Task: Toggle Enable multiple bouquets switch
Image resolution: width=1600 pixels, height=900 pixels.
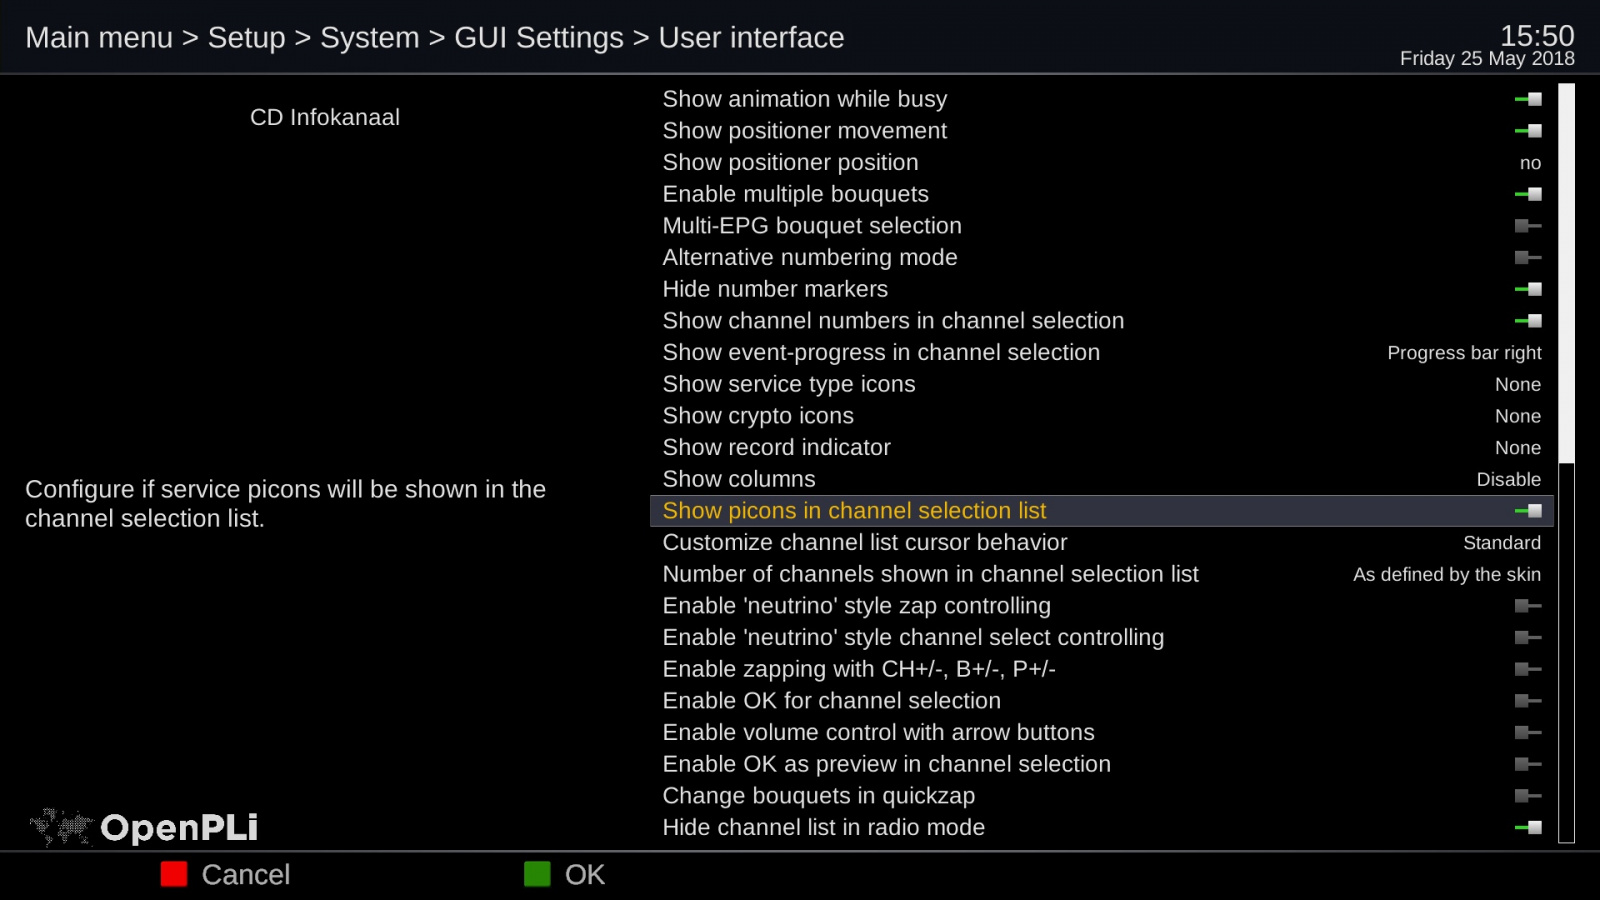Action: (1528, 194)
